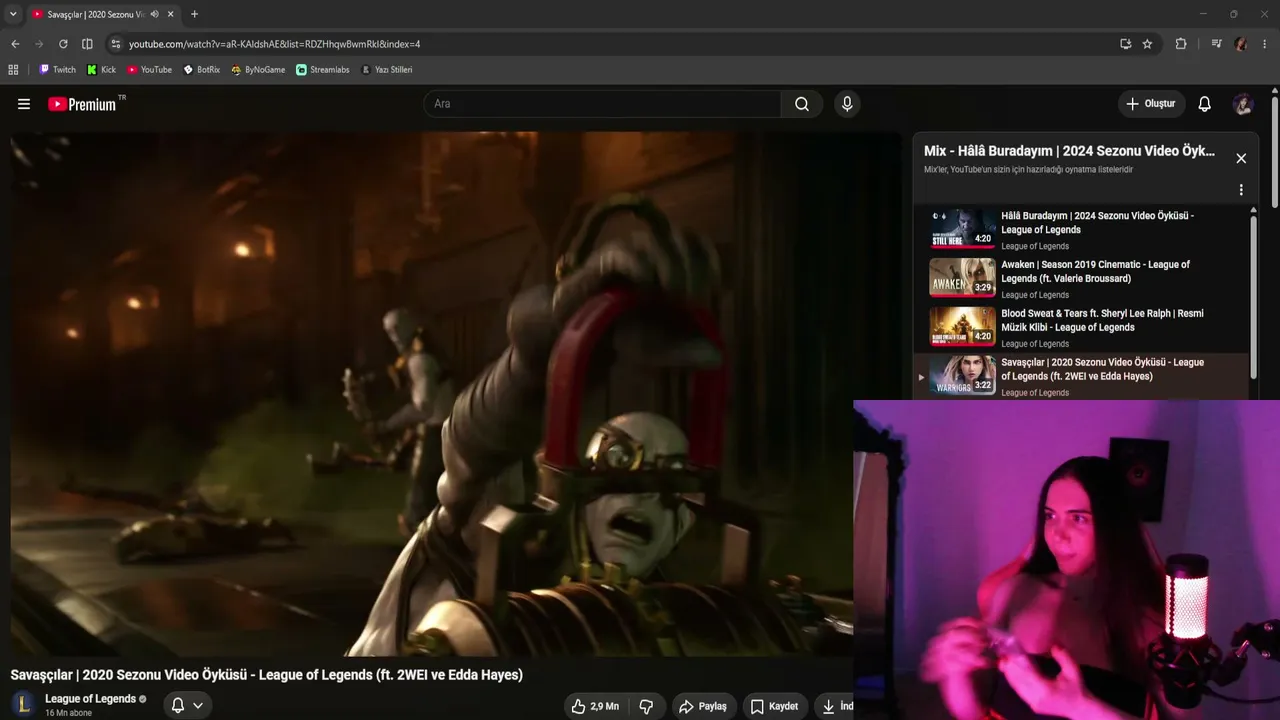Click the video title Savaşçılar text

pos(267,675)
